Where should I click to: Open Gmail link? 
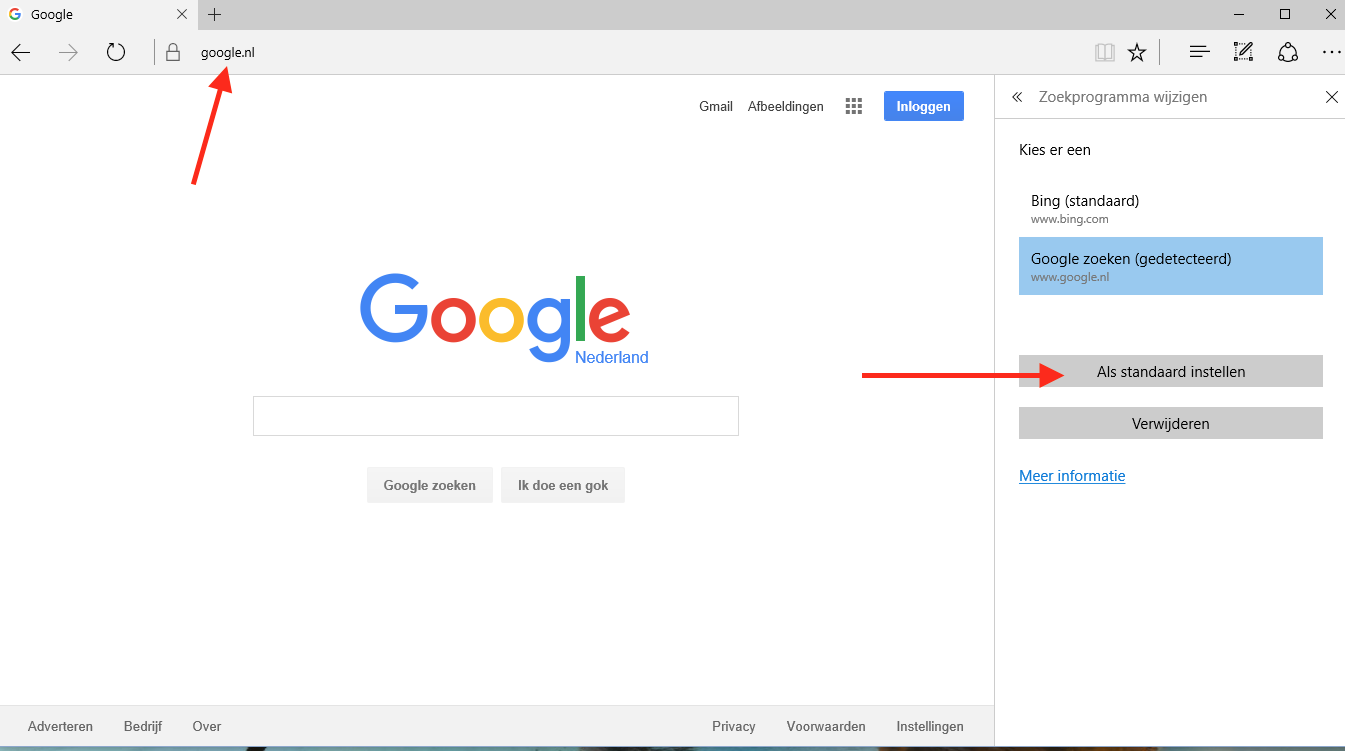[x=716, y=106]
